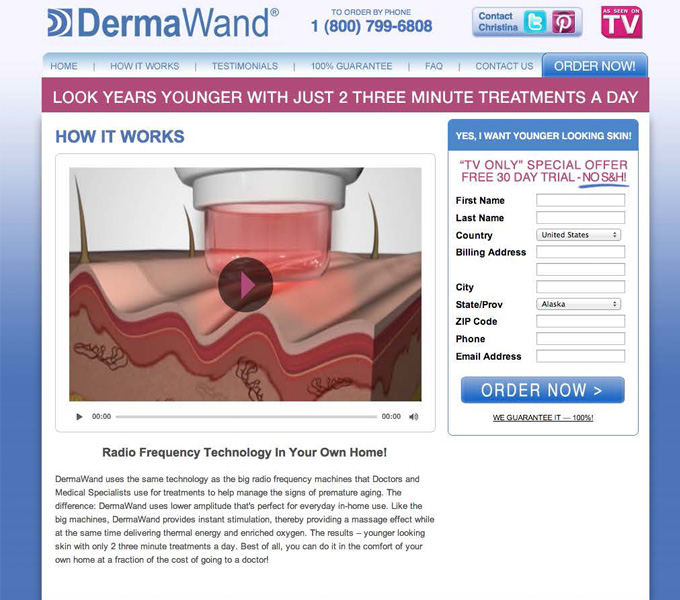Open the Pinterest icon link
This screenshot has width=680, height=600.
pyautogui.click(x=563, y=22)
